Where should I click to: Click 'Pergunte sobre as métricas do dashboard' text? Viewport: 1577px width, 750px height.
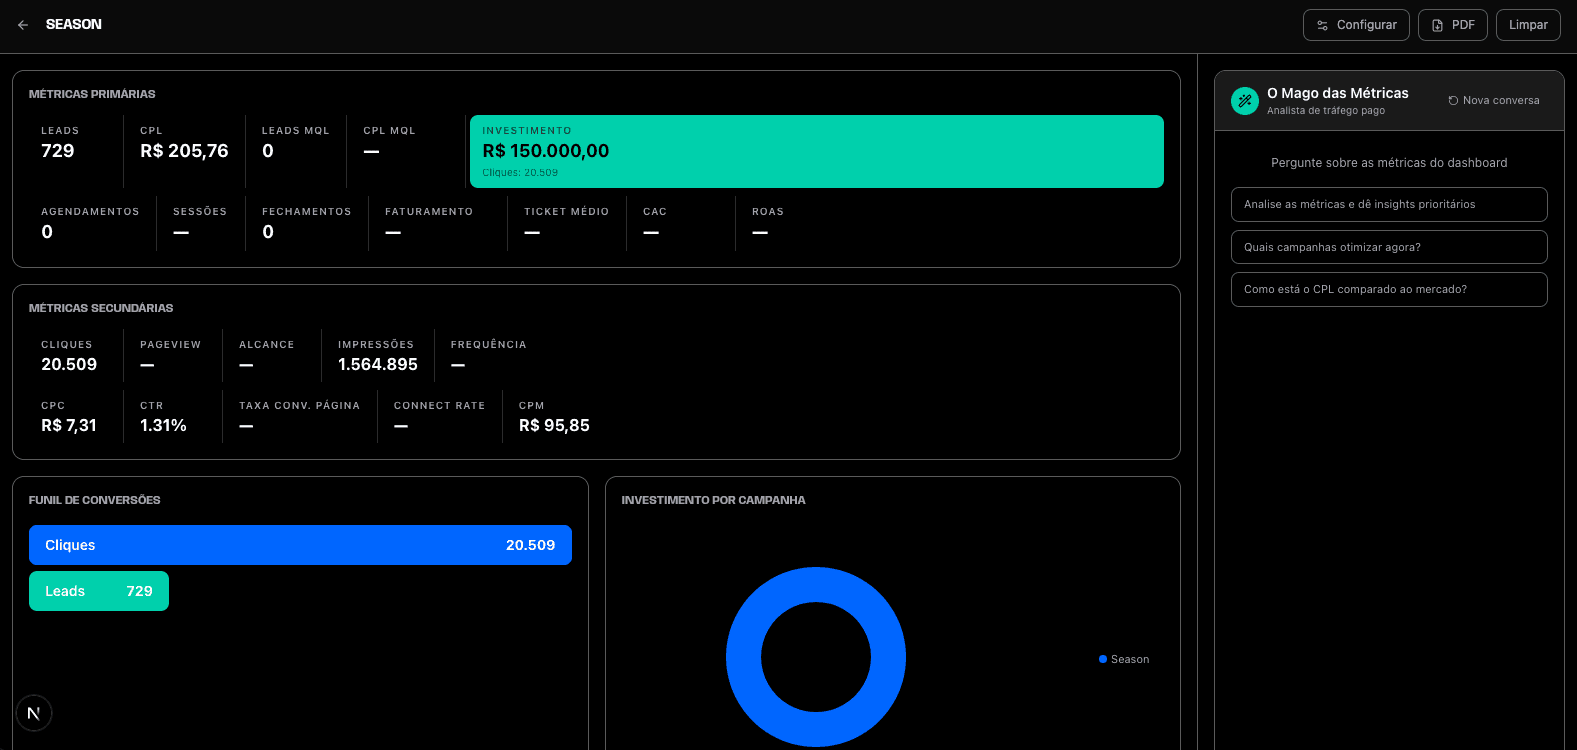point(1389,163)
